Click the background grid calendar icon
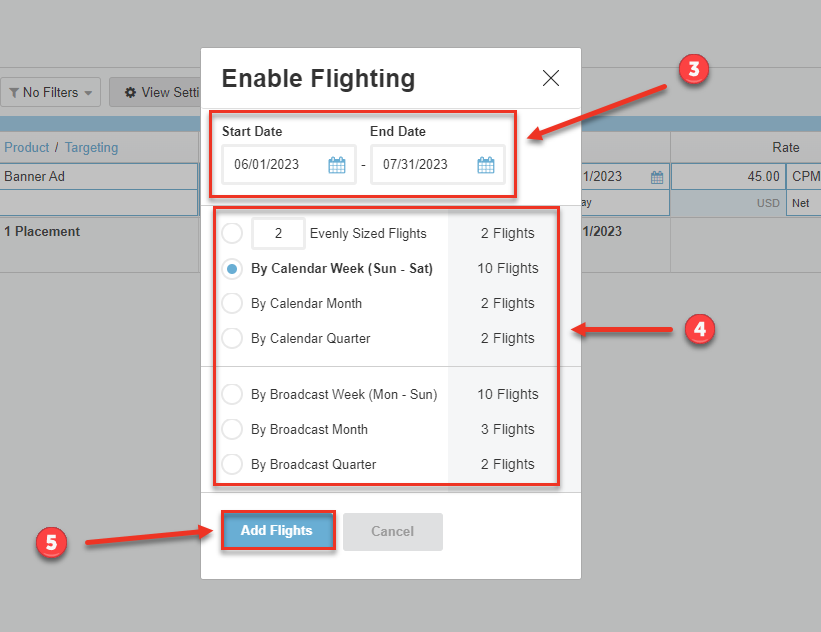The height and width of the screenshot is (632, 821). click(657, 177)
